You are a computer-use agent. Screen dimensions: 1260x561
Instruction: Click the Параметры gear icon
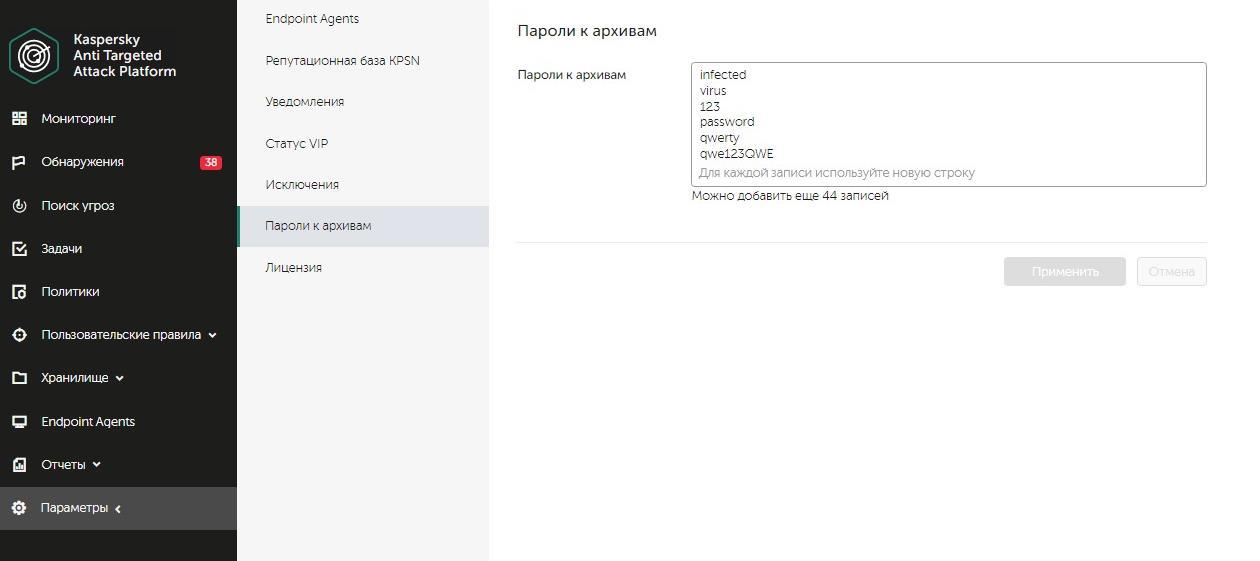pos(19,508)
